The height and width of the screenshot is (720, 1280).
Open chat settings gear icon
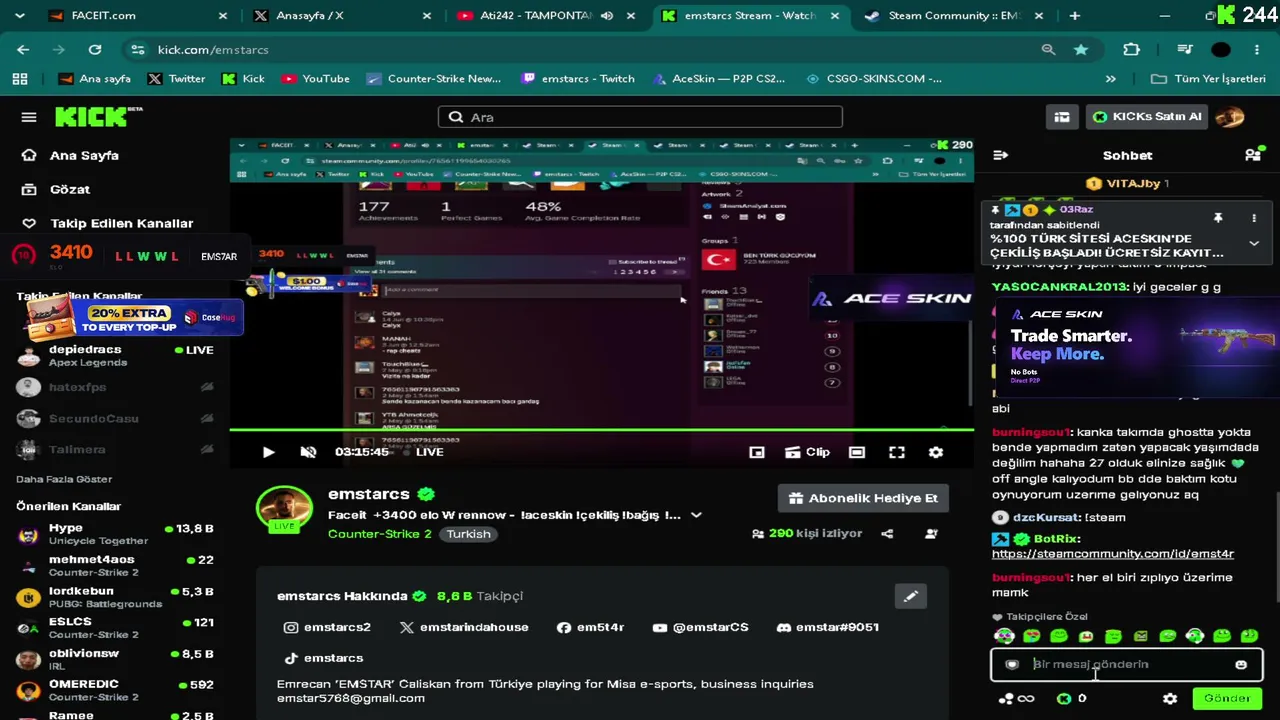[x=1170, y=699]
